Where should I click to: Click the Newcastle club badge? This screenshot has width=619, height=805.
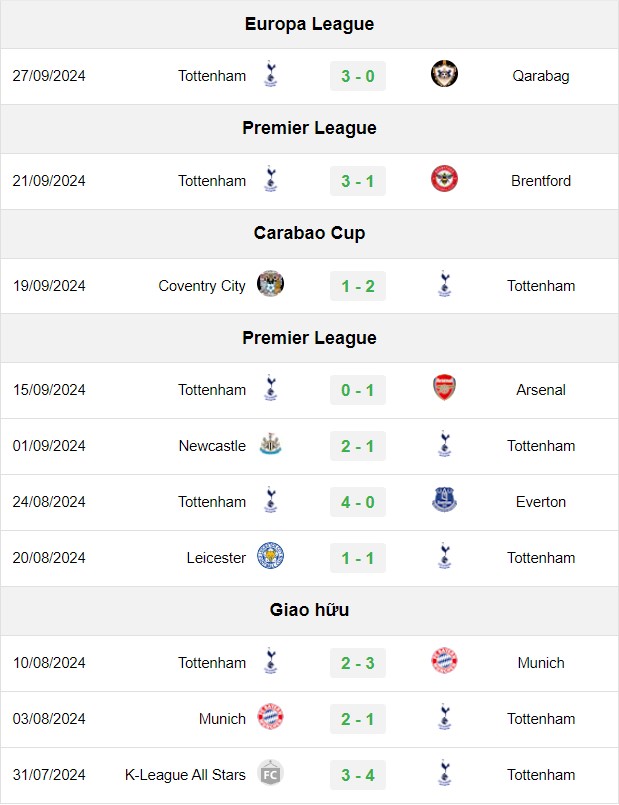pyautogui.click(x=270, y=444)
